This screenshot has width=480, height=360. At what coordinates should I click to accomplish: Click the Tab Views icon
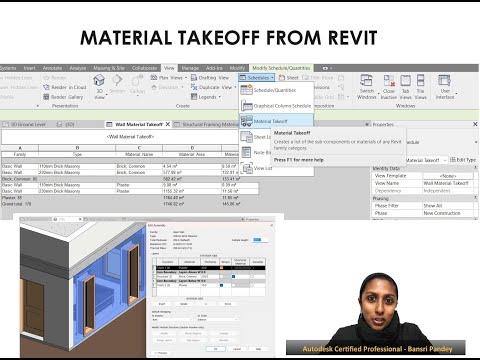[405, 81]
